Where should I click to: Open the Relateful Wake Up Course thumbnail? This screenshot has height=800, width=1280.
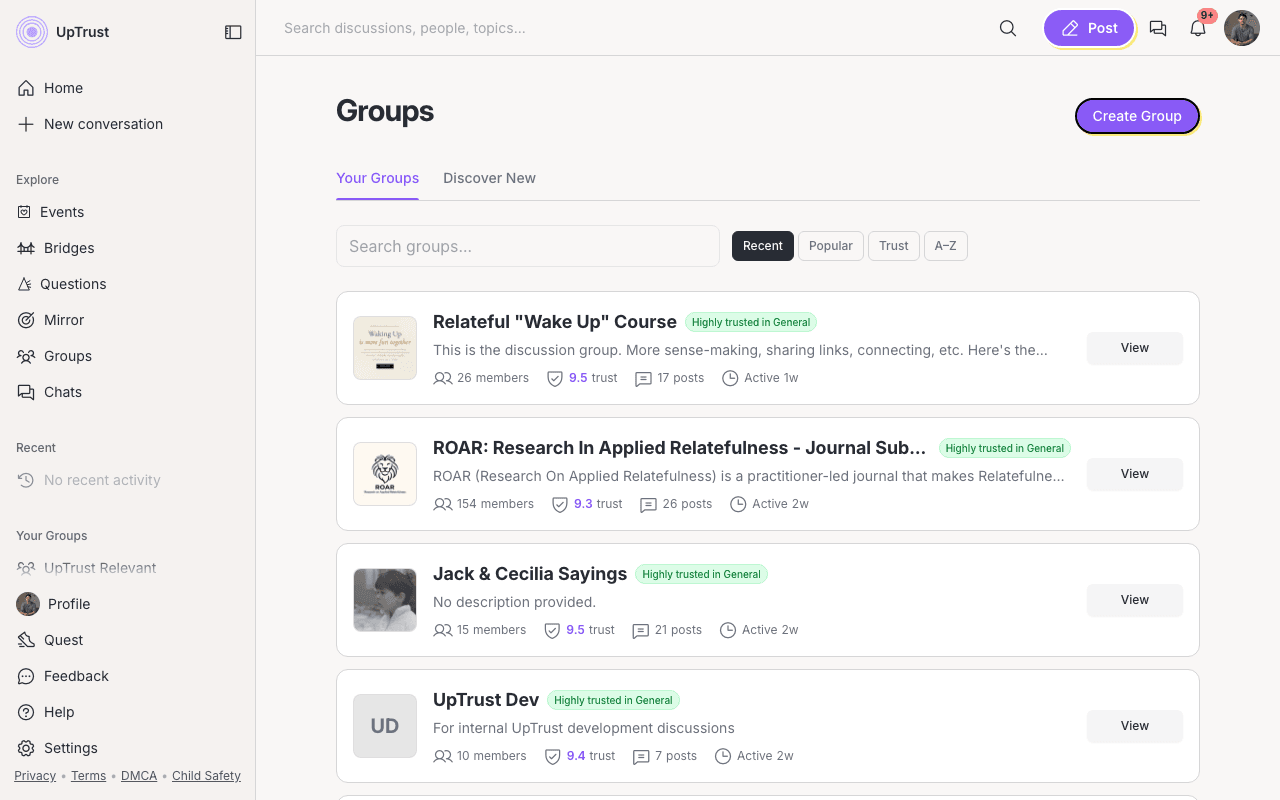385,348
